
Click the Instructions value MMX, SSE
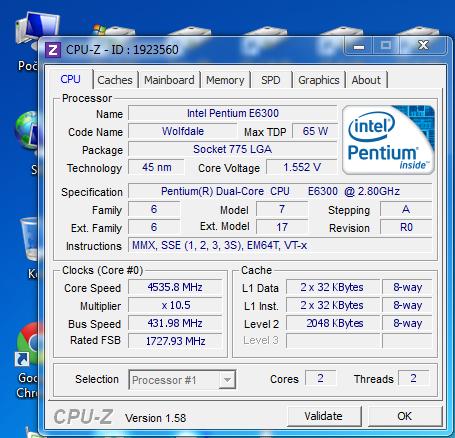pos(280,246)
